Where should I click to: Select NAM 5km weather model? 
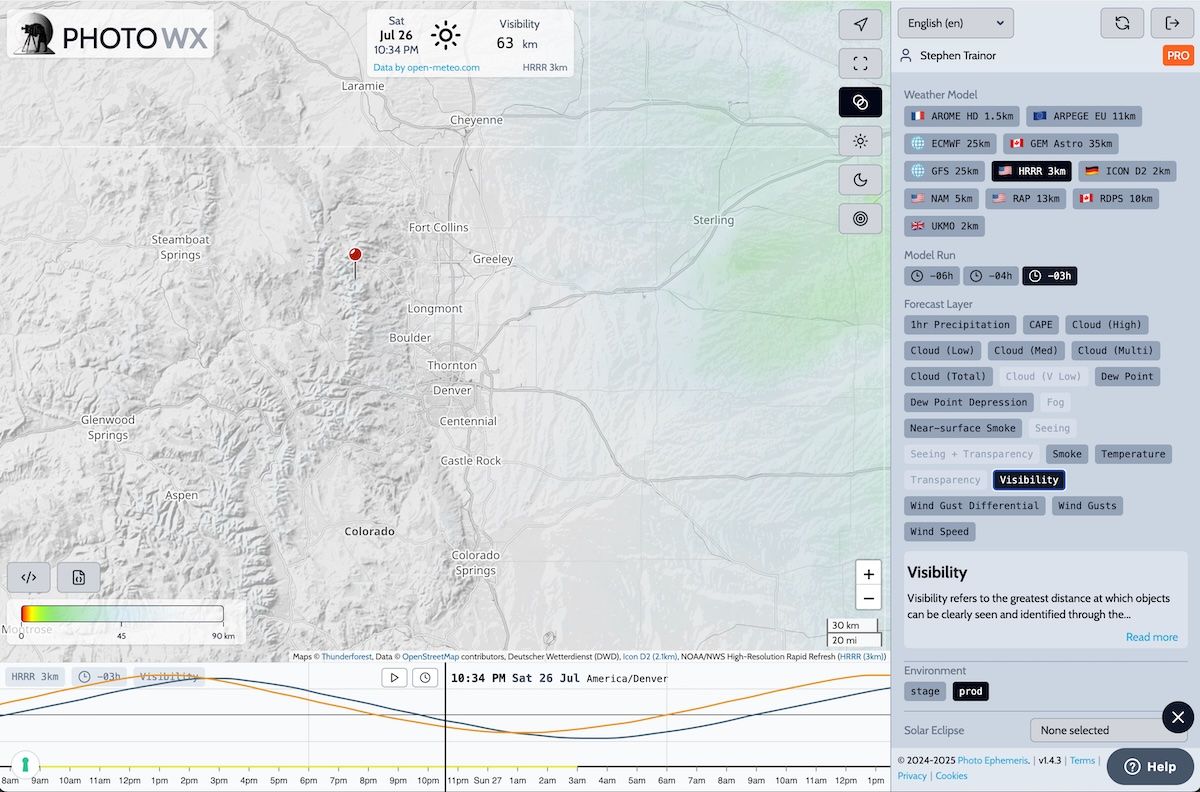pos(941,199)
